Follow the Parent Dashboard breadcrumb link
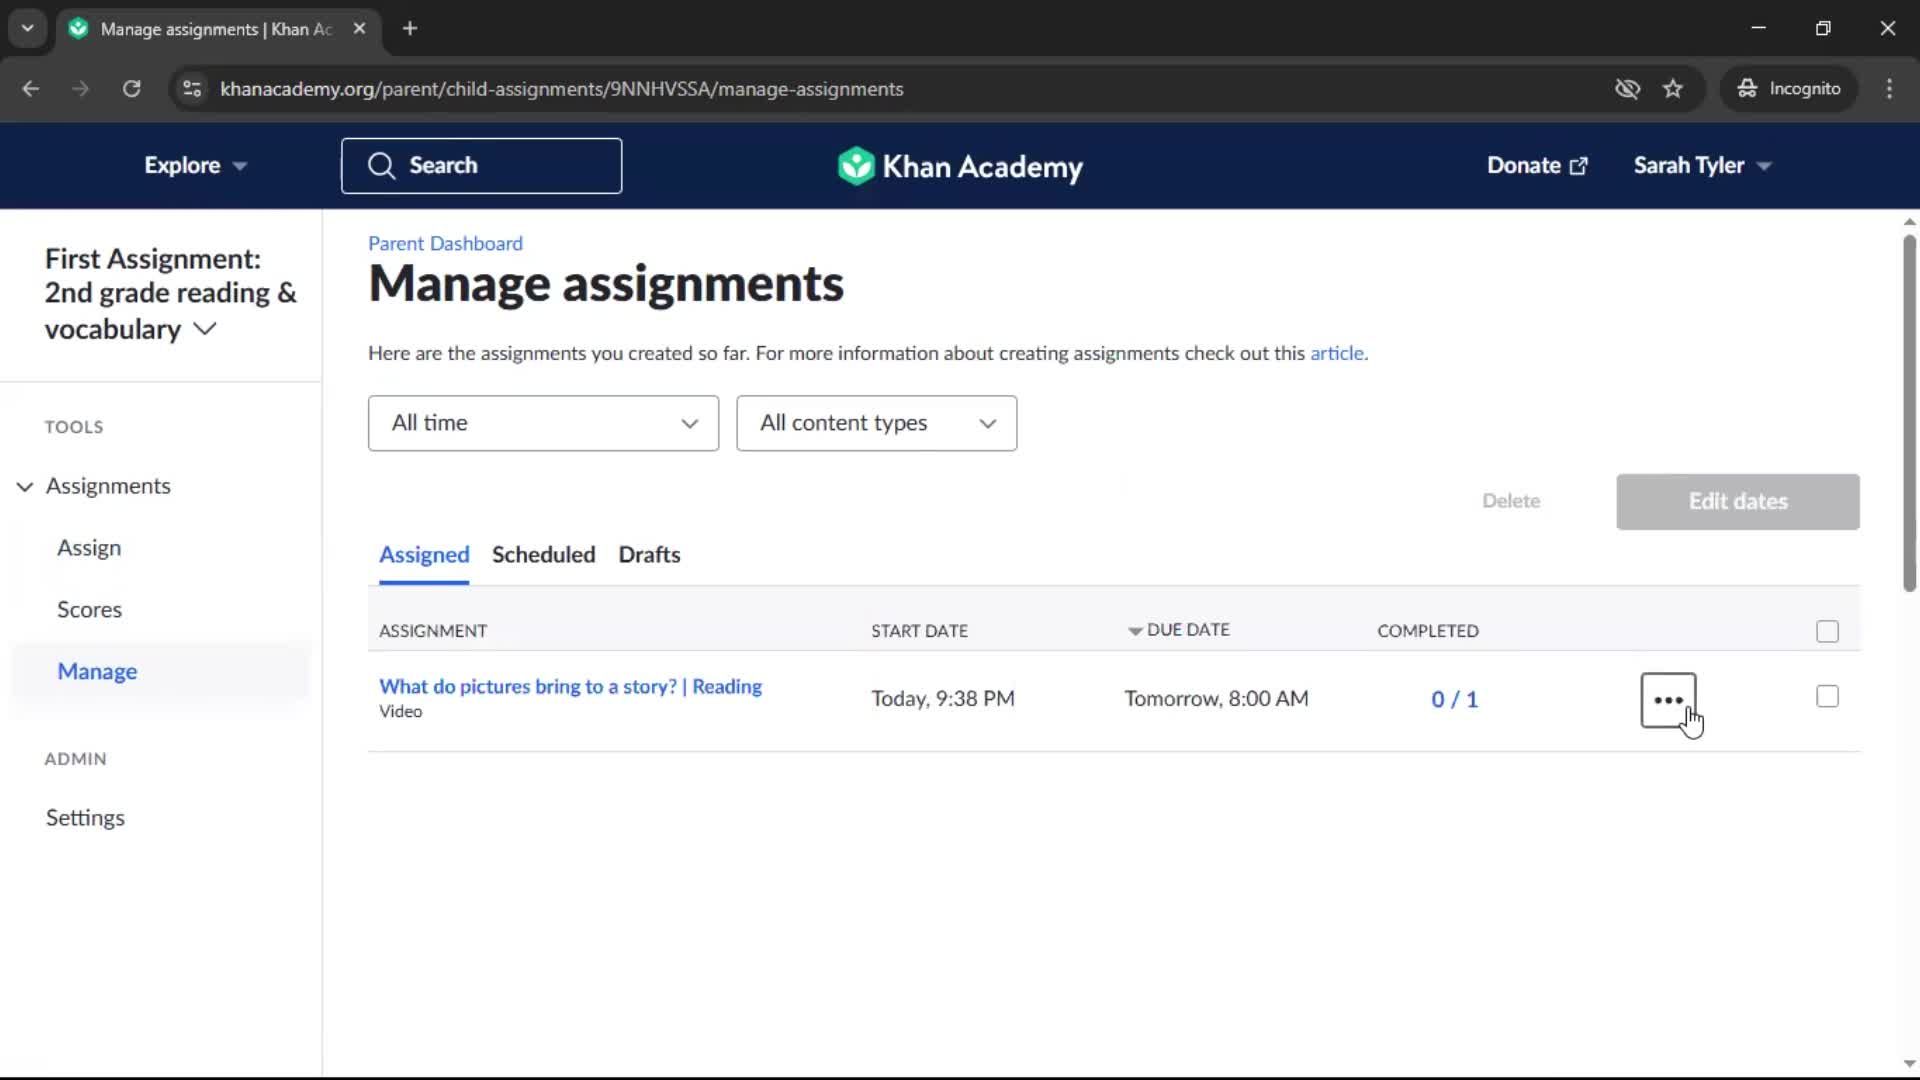 (445, 243)
